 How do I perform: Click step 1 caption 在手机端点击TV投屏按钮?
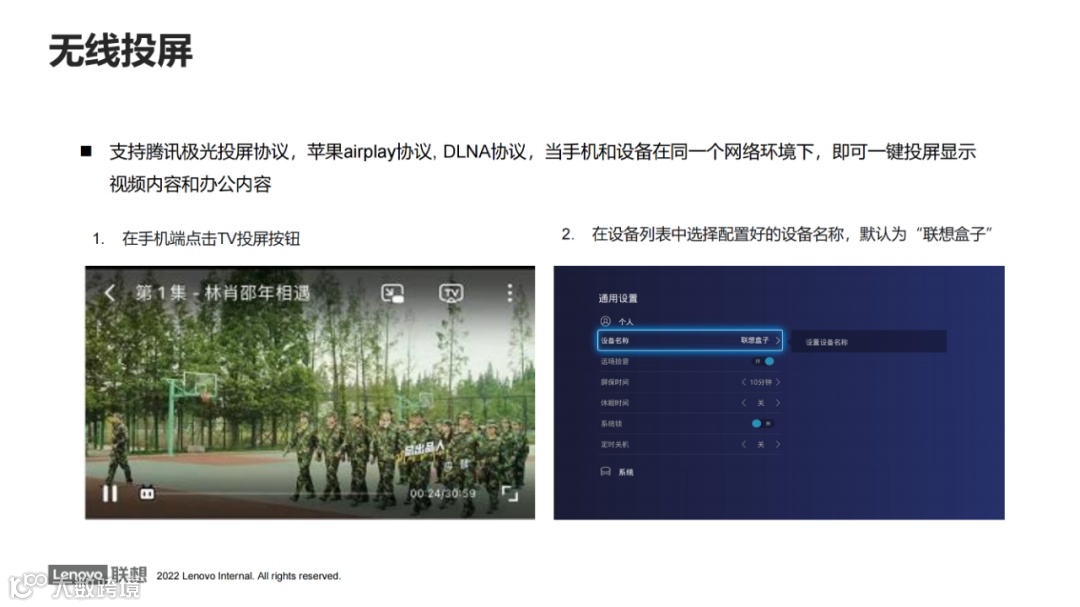click(211, 238)
